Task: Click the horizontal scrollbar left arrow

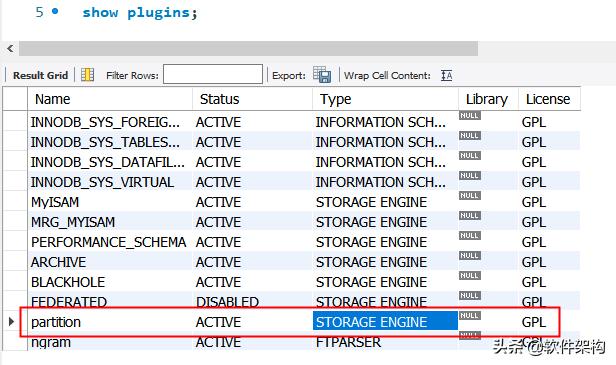Action: point(10,49)
